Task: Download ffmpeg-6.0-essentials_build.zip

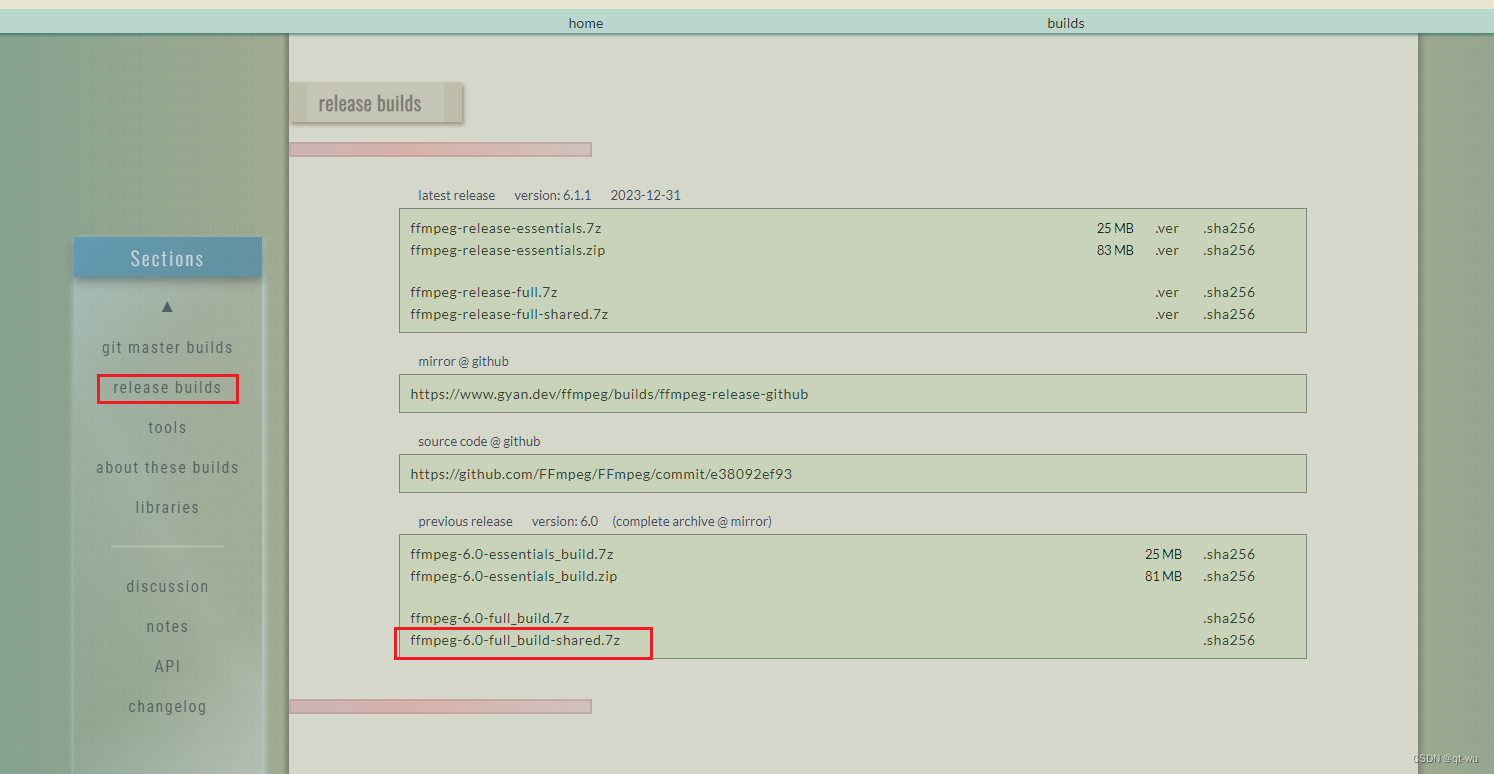Action: coord(514,577)
